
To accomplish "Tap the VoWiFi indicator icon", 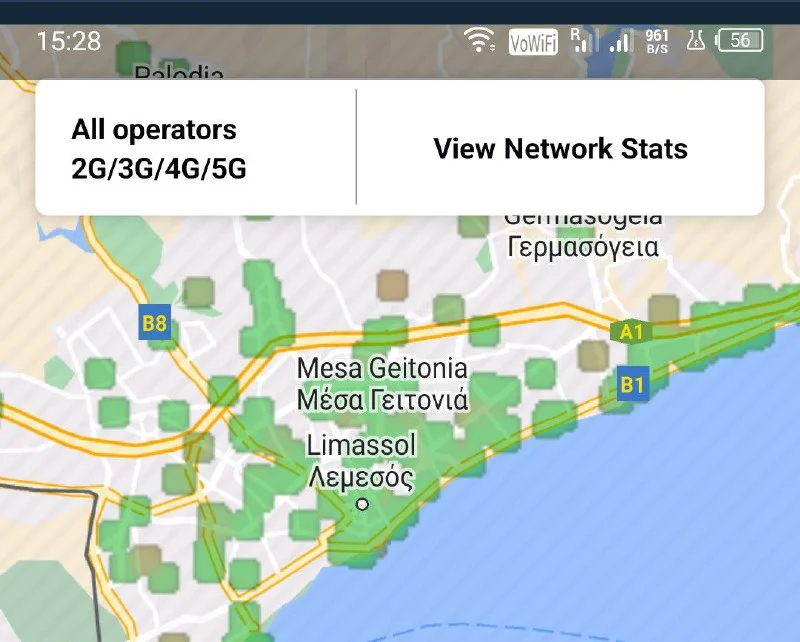I will click(x=533, y=42).
